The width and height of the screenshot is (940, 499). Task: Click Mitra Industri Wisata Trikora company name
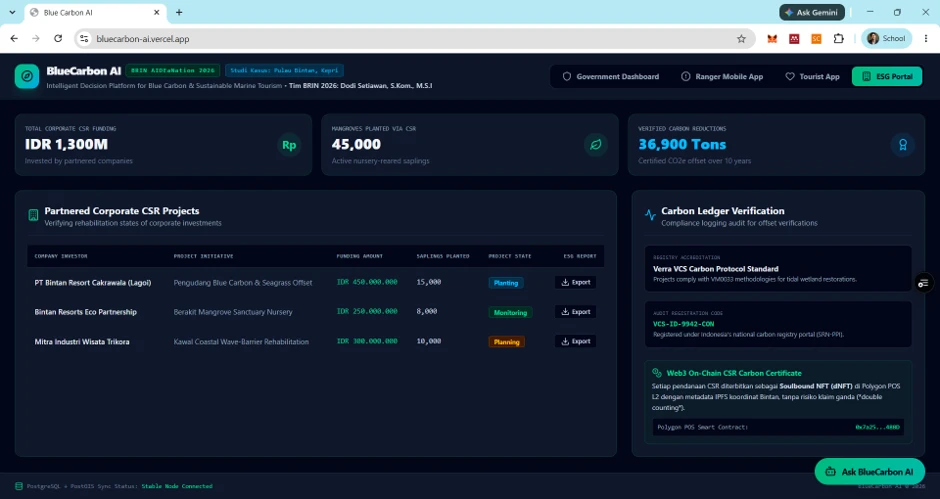tap(82, 342)
